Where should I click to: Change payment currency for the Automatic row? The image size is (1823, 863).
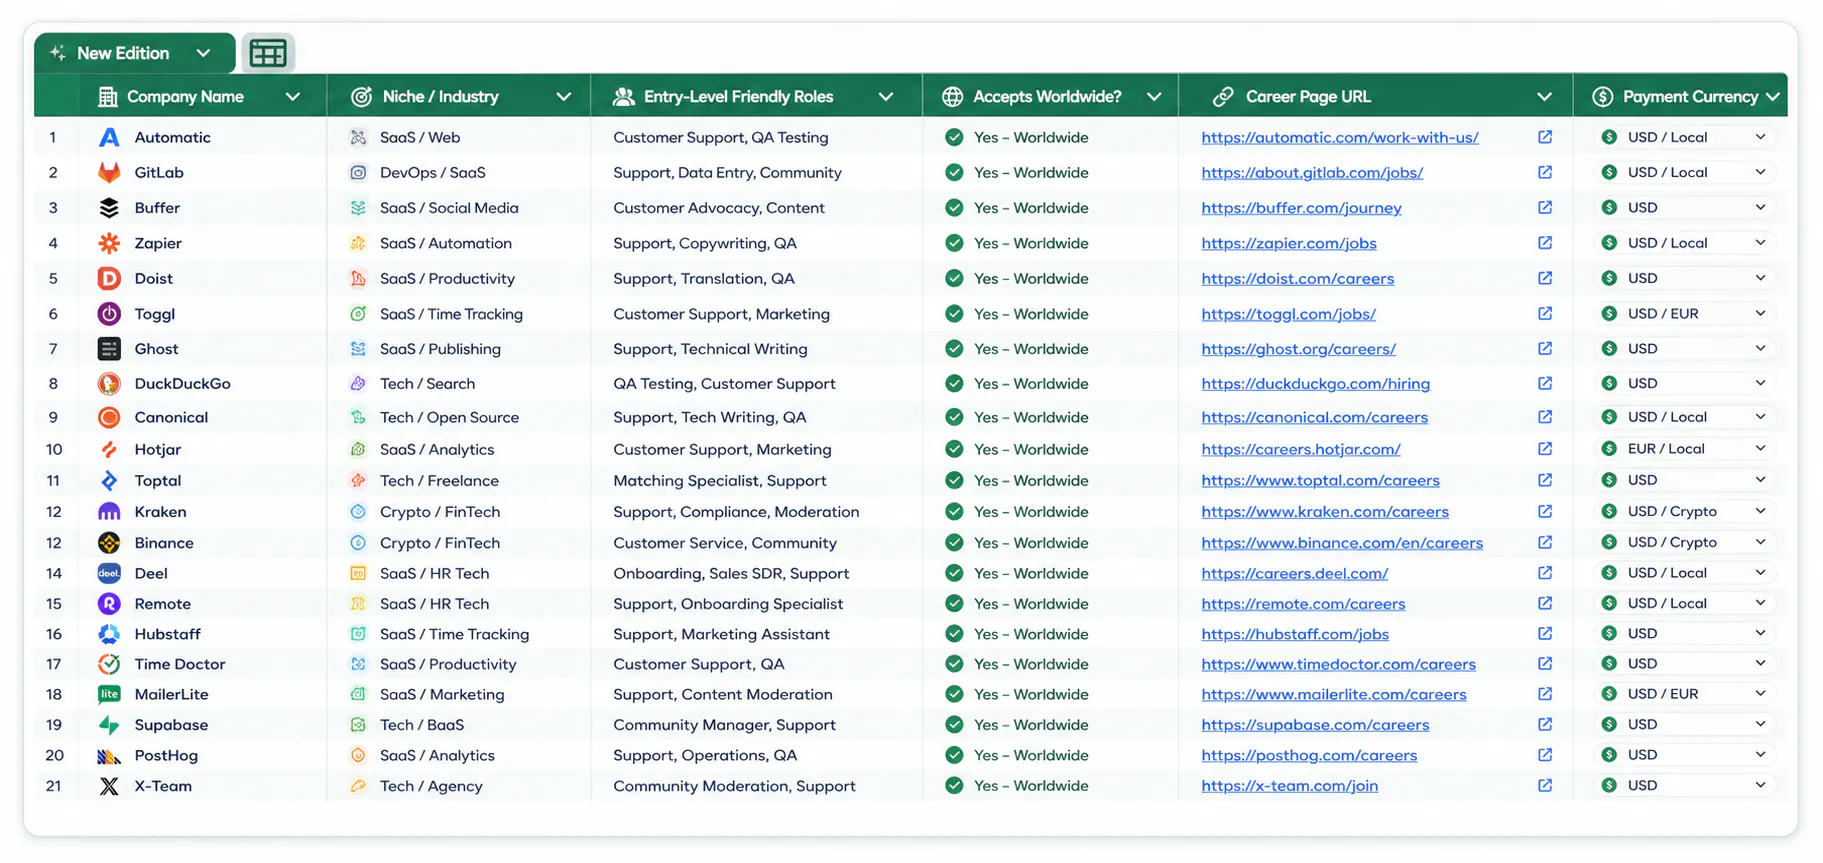1684,137
